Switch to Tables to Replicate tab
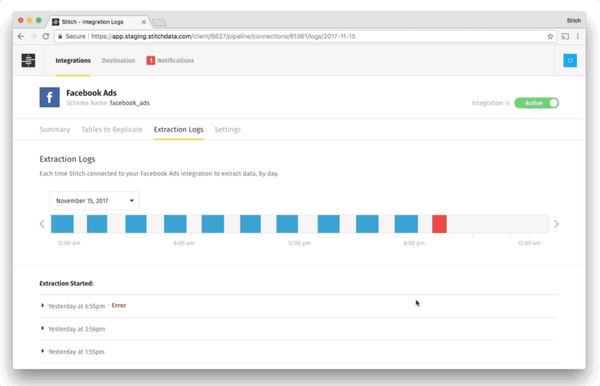The height and width of the screenshot is (386, 600). [x=112, y=129]
